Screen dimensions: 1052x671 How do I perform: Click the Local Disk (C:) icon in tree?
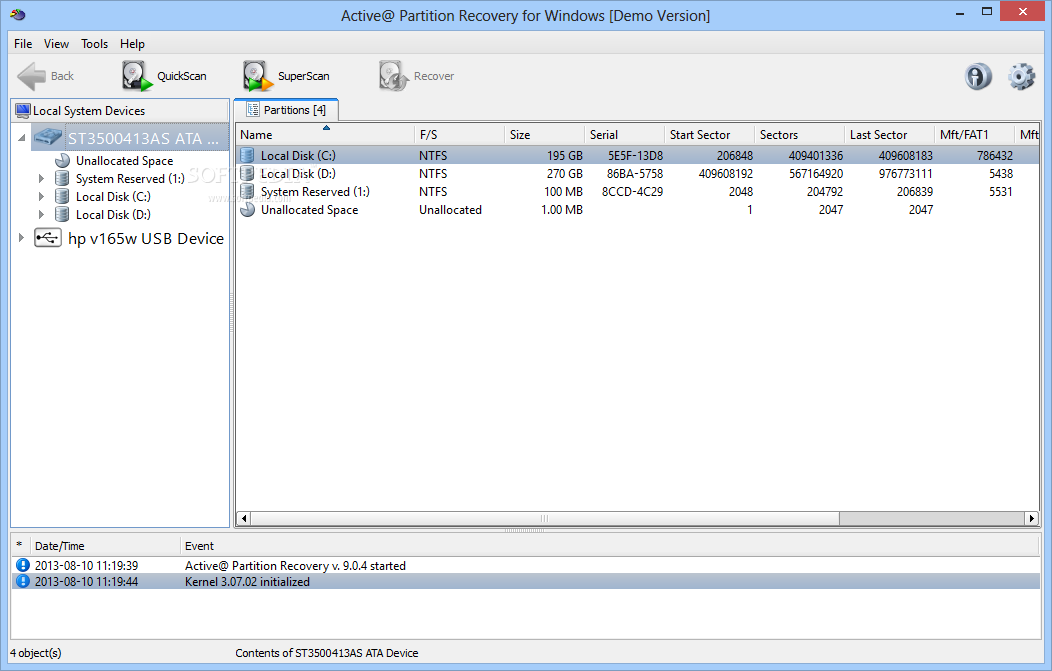62,197
